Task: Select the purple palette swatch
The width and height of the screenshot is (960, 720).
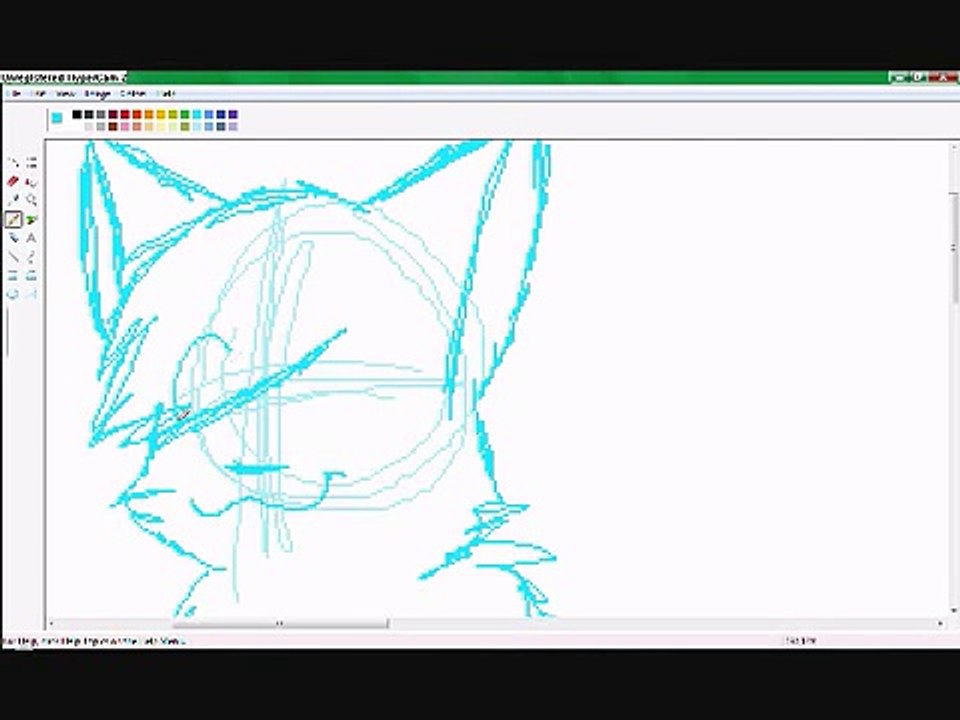Action: 233,114
